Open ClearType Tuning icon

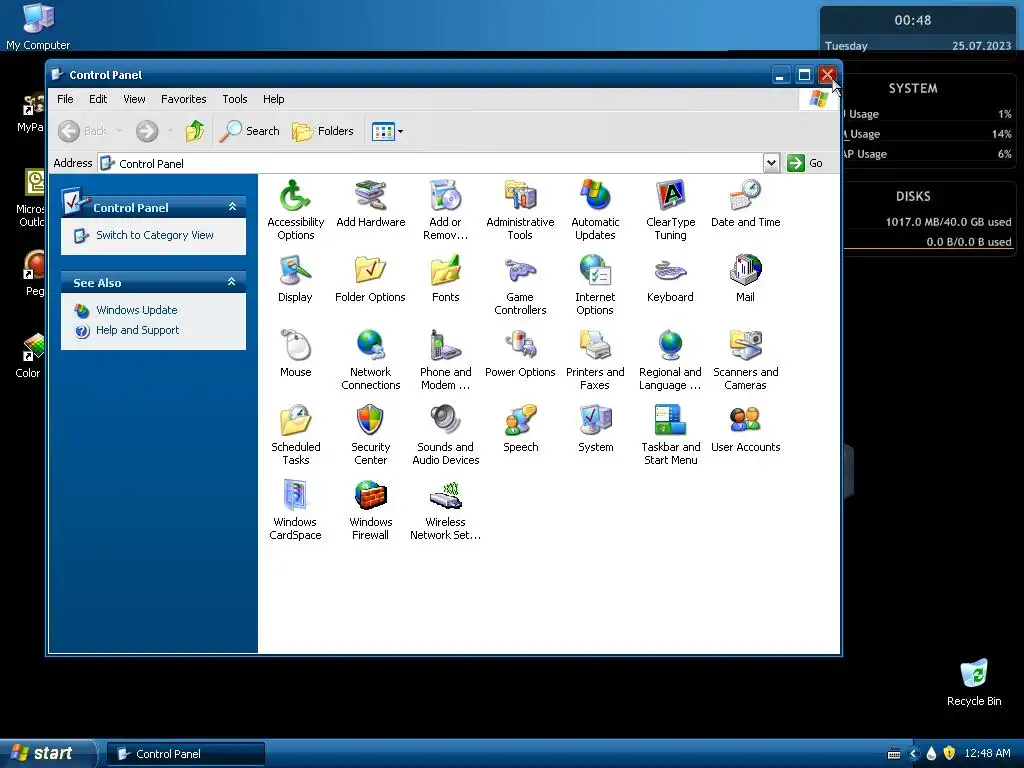pyautogui.click(x=670, y=196)
